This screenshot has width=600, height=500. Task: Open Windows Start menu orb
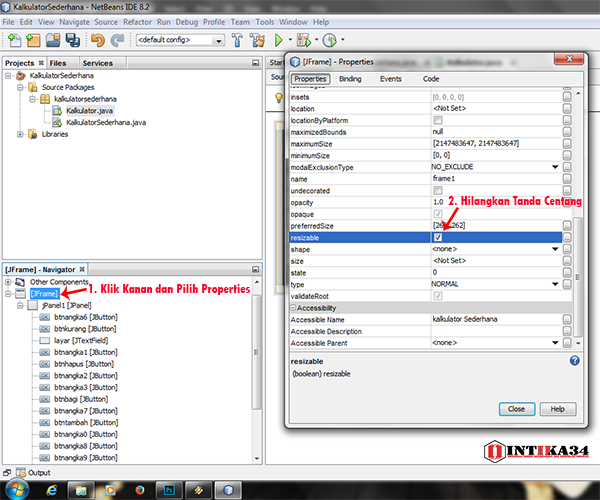point(16,489)
